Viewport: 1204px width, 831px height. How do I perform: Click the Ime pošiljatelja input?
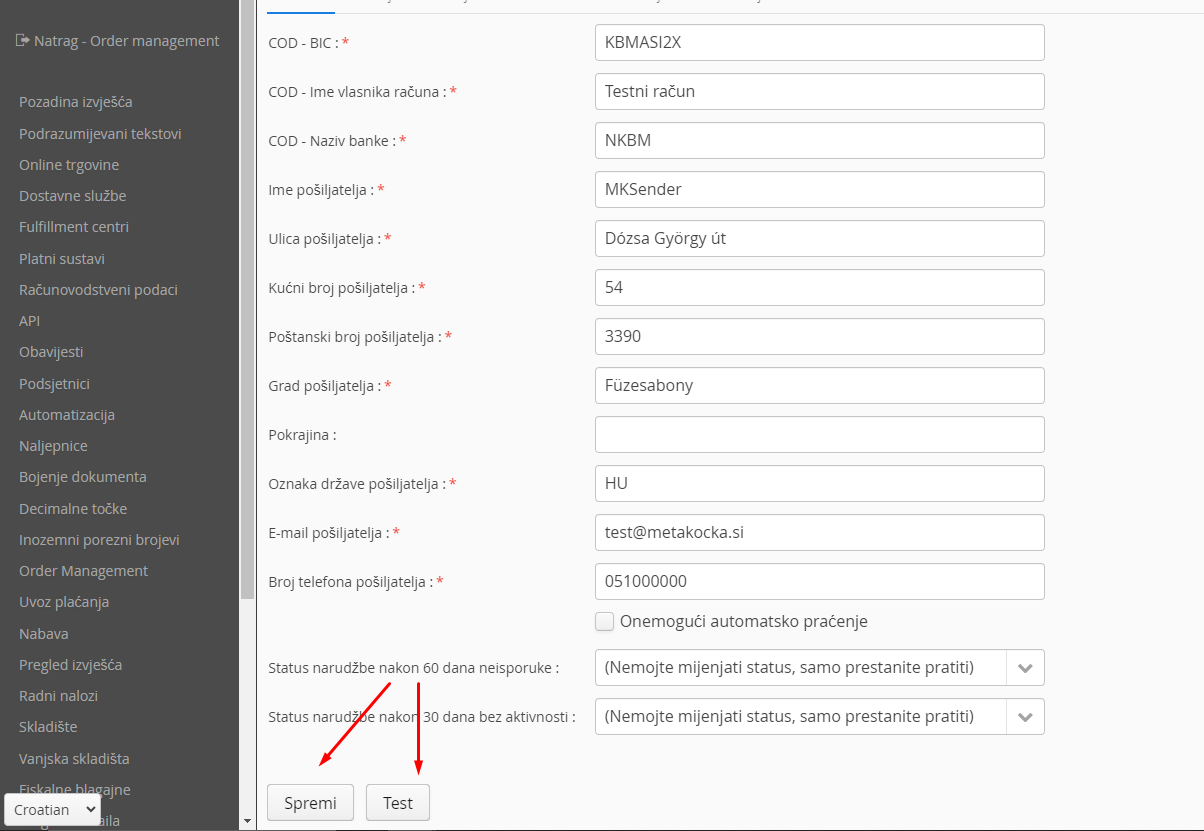click(820, 189)
